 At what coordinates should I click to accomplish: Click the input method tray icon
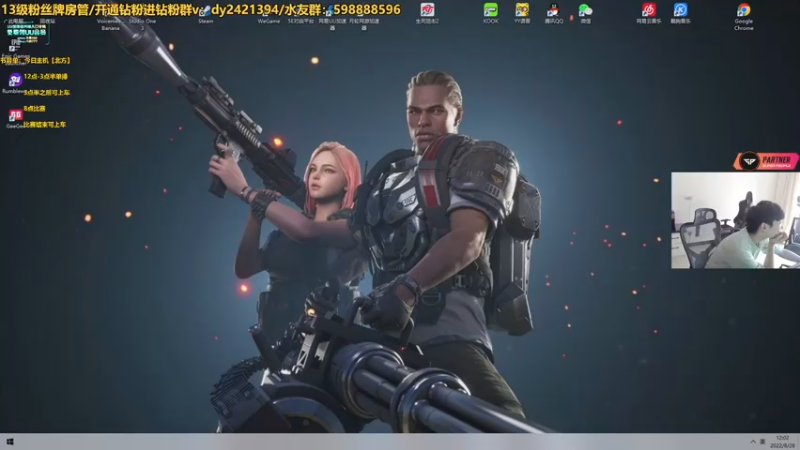pos(763,442)
